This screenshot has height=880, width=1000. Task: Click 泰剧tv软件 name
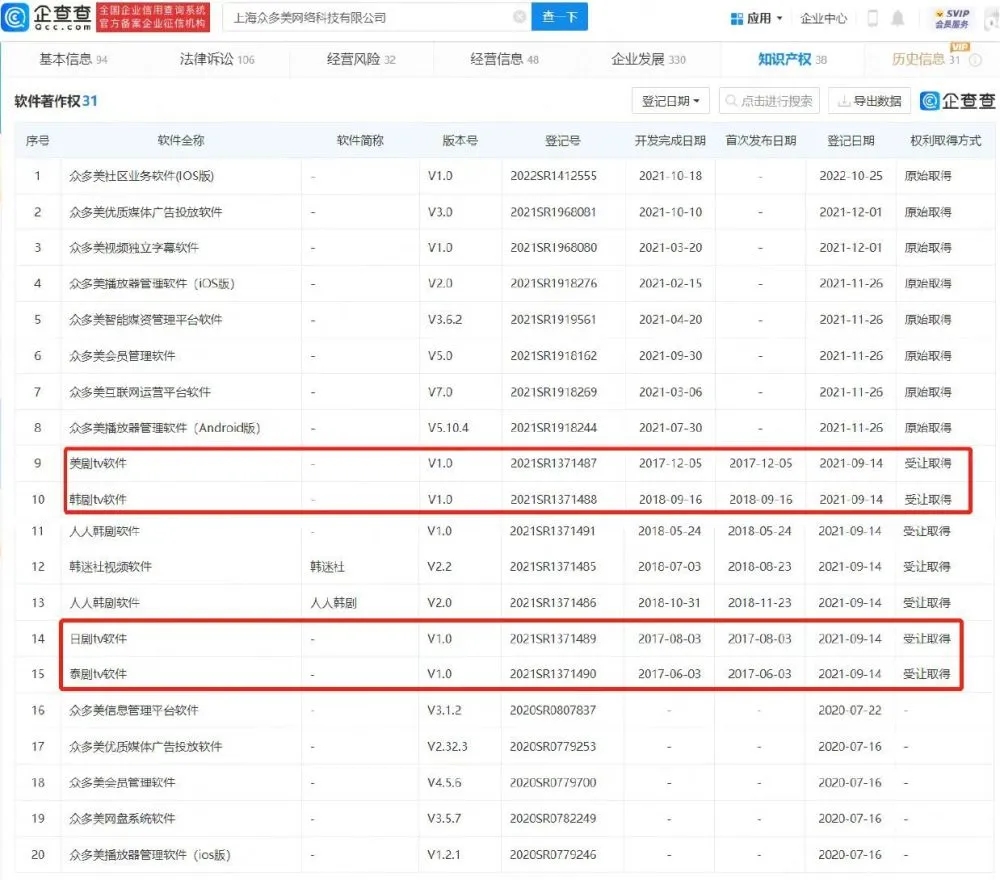(98, 674)
